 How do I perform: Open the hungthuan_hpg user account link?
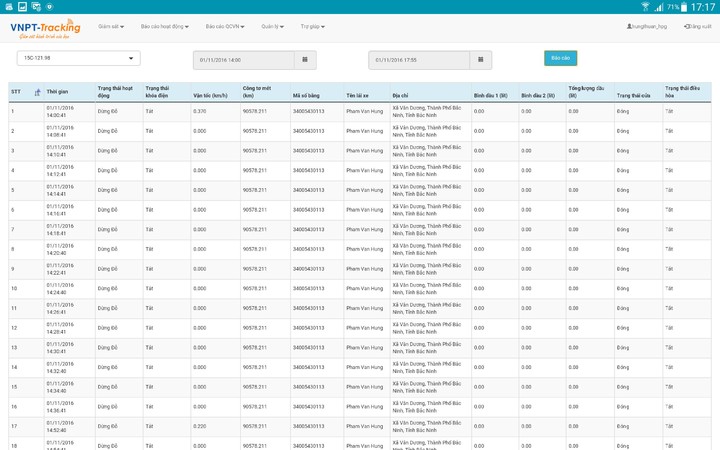647,27
